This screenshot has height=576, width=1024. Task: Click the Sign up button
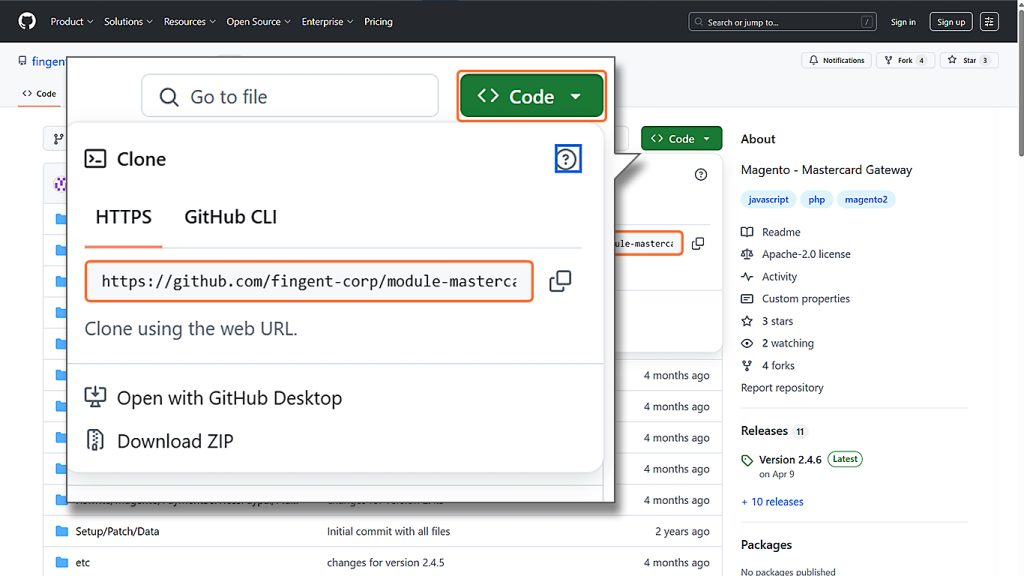[950, 21]
